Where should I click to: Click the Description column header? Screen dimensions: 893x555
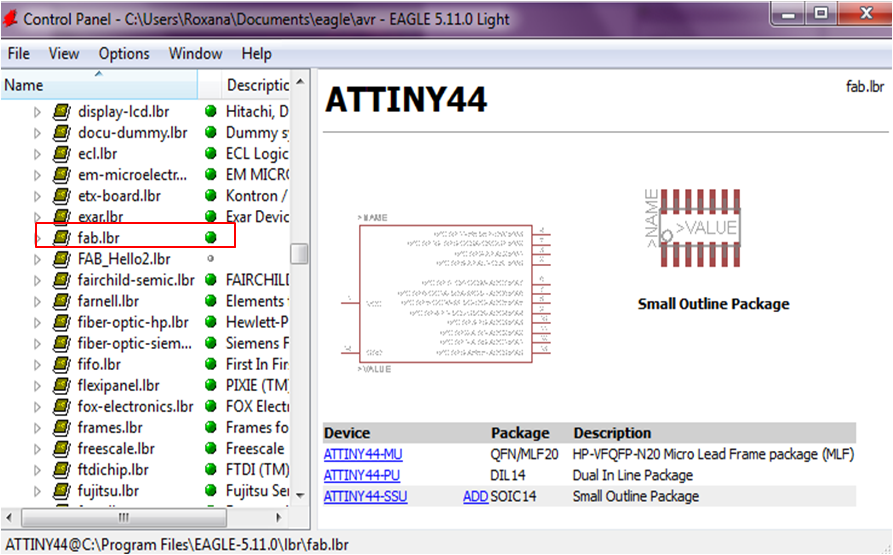coord(257,85)
